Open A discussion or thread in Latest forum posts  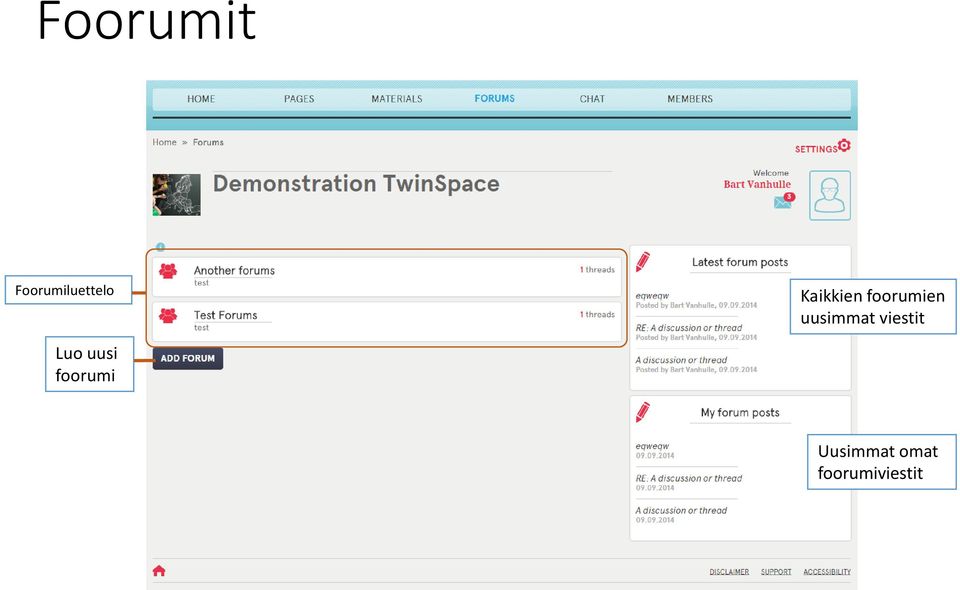click(681, 360)
